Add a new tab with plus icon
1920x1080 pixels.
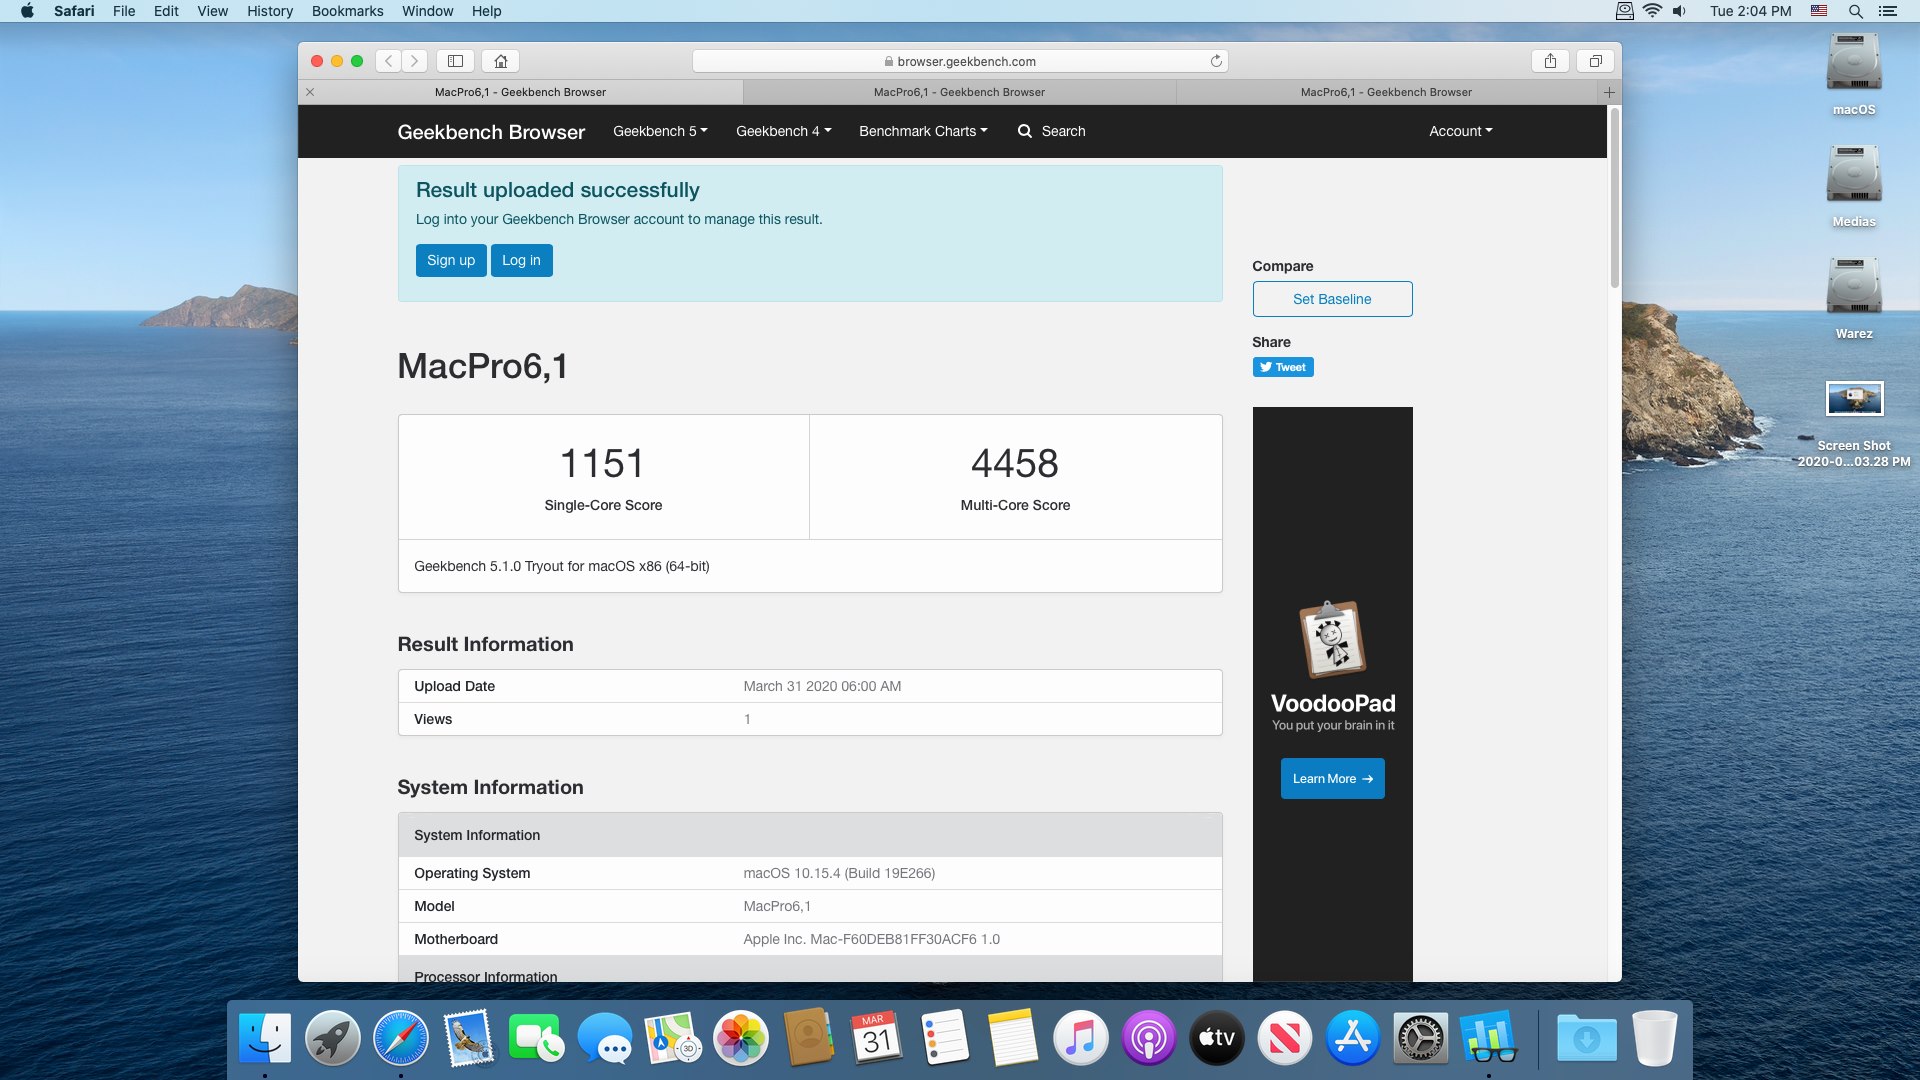[x=1609, y=92]
